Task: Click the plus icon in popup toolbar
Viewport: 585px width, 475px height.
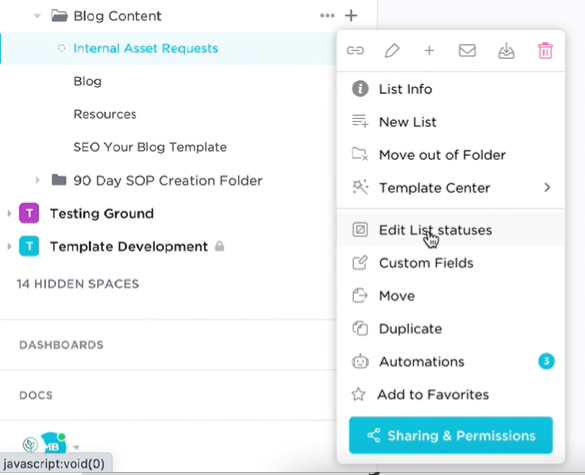Action: click(x=429, y=50)
